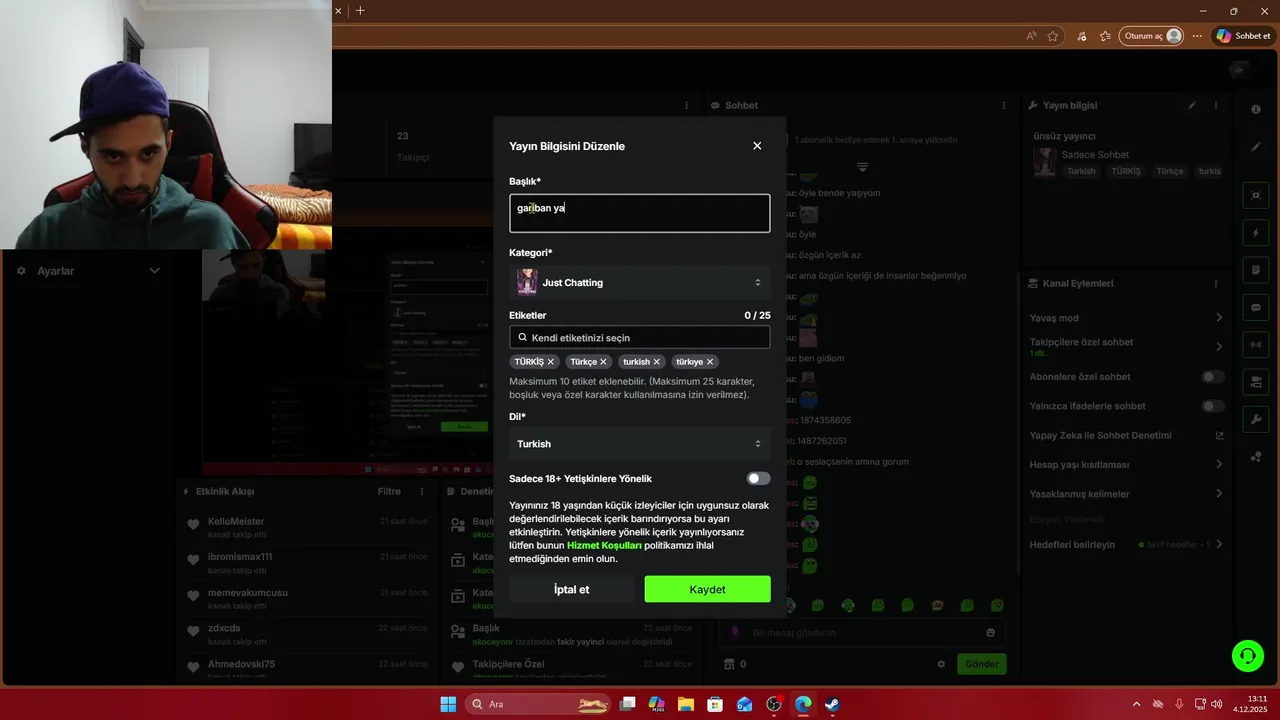
Task: Toggle Yalnızca ifadelerle sohbet switch
Action: 1213,406
